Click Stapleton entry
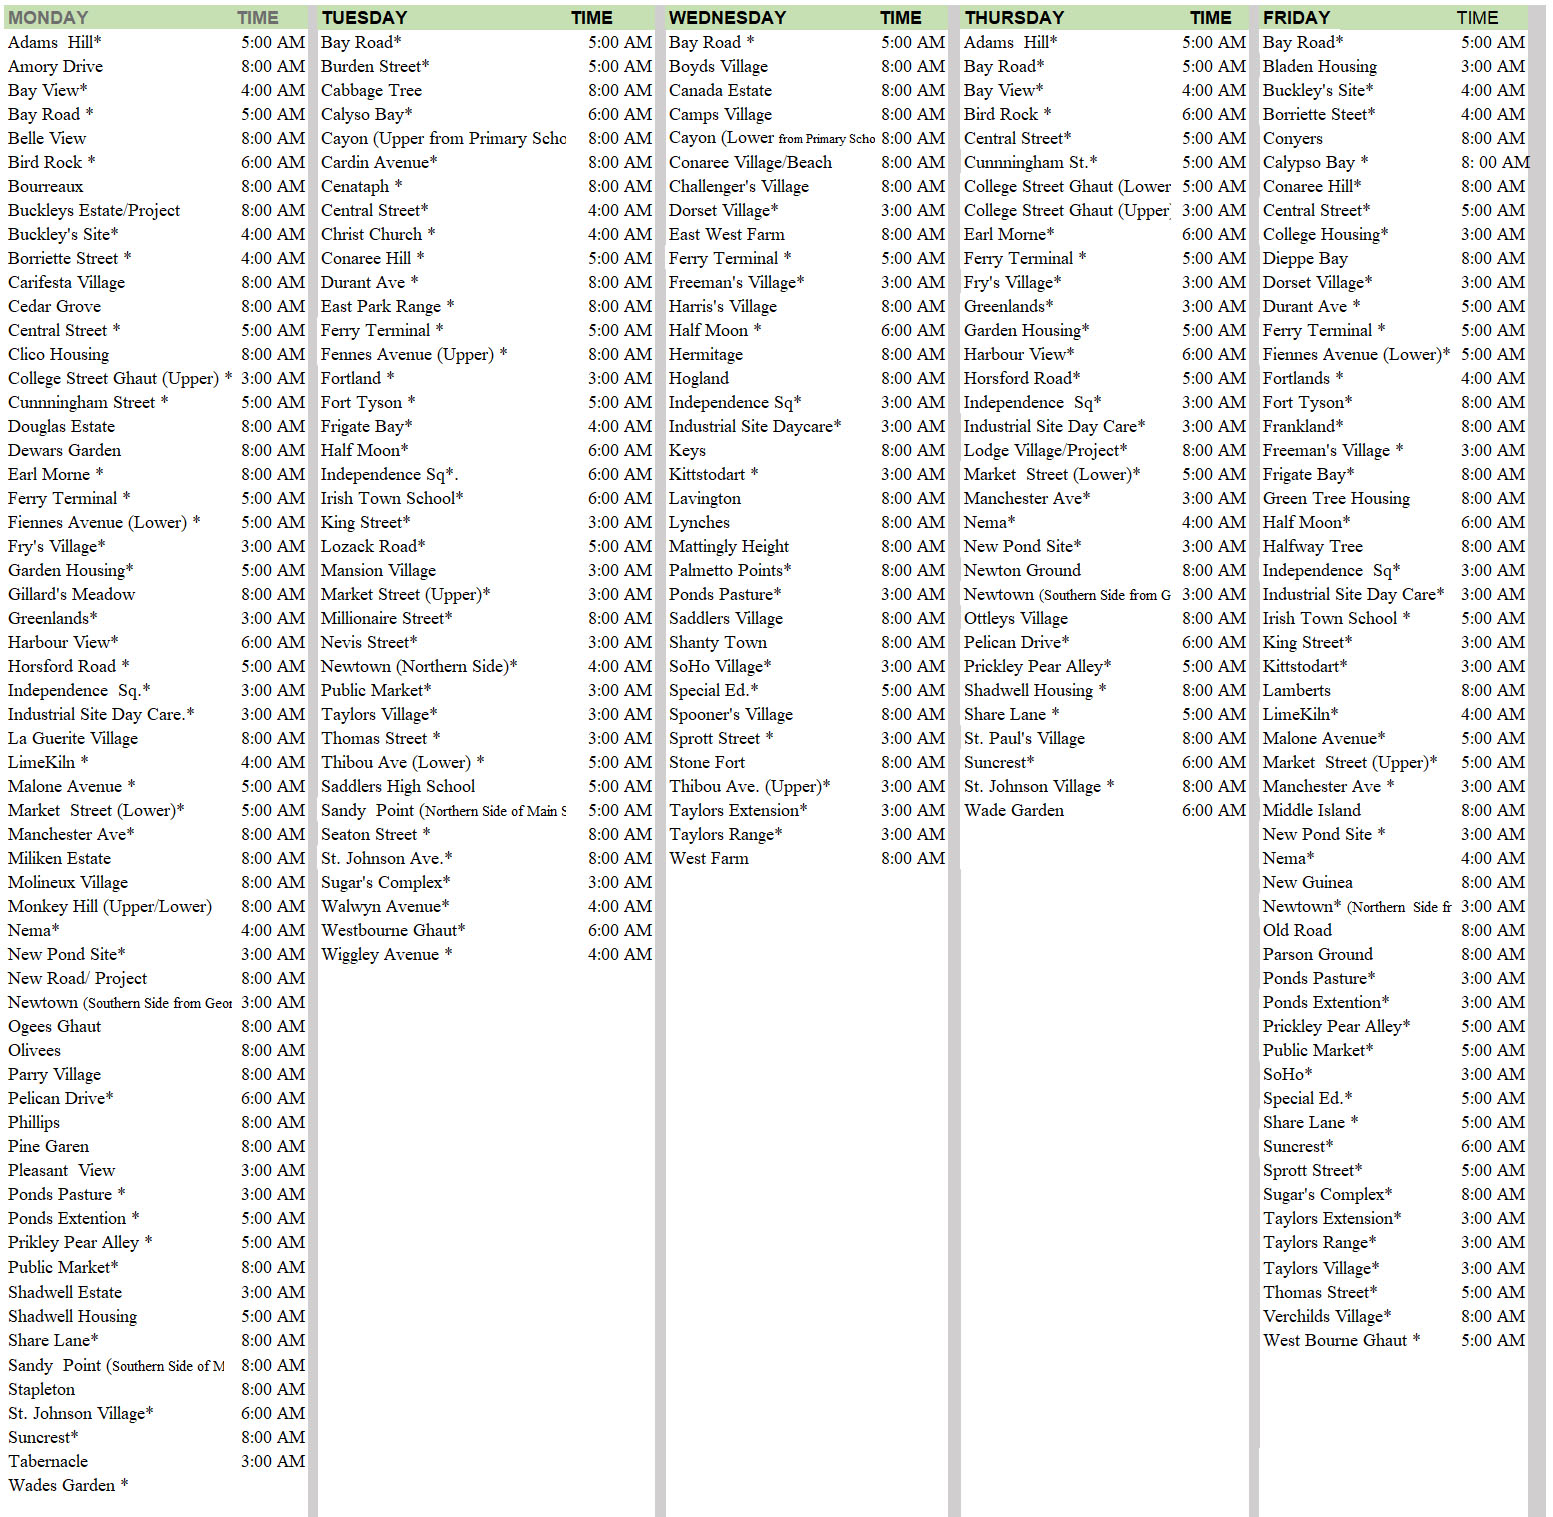The width and height of the screenshot is (1553, 1517). point(41,1389)
